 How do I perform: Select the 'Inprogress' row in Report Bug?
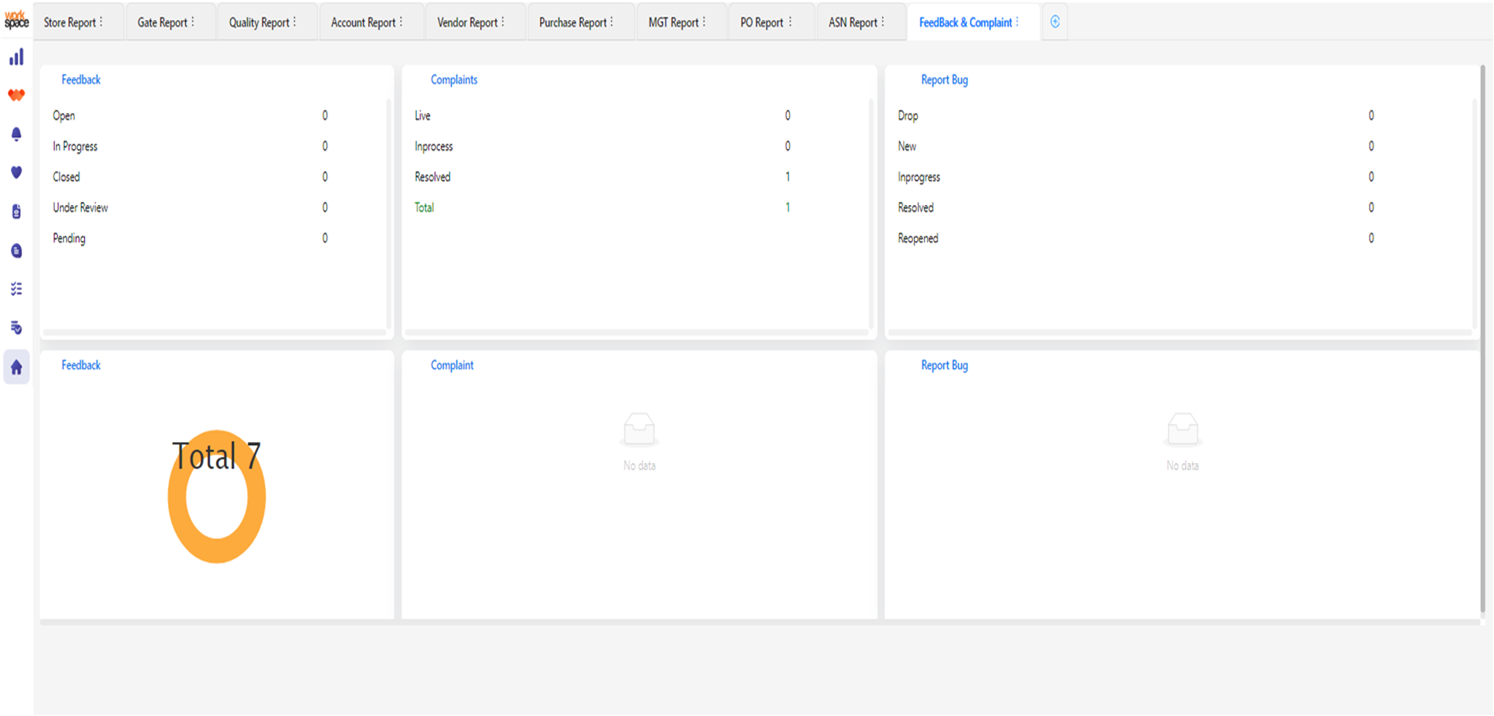1180,177
